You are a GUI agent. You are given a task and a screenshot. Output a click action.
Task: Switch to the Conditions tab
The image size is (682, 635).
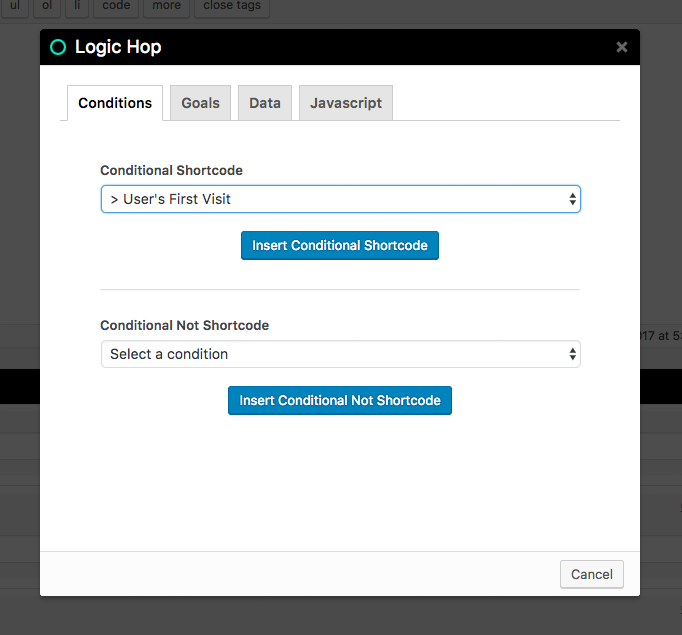(x=115, y=103)
